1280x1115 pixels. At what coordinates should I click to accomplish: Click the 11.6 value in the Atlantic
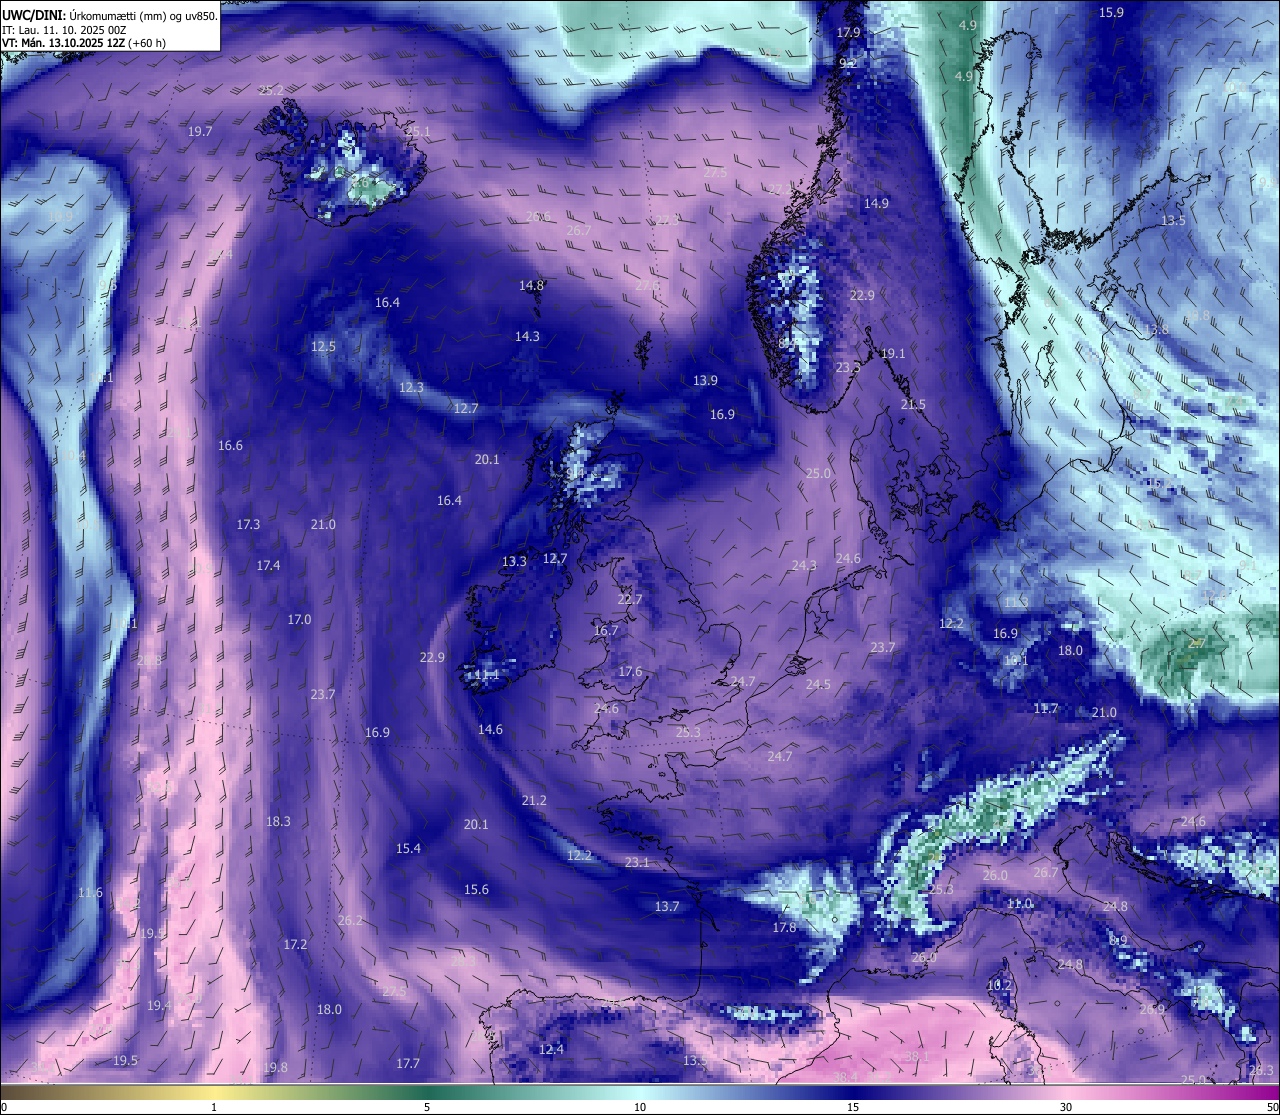pyautogui.click(x=90, y=892)
